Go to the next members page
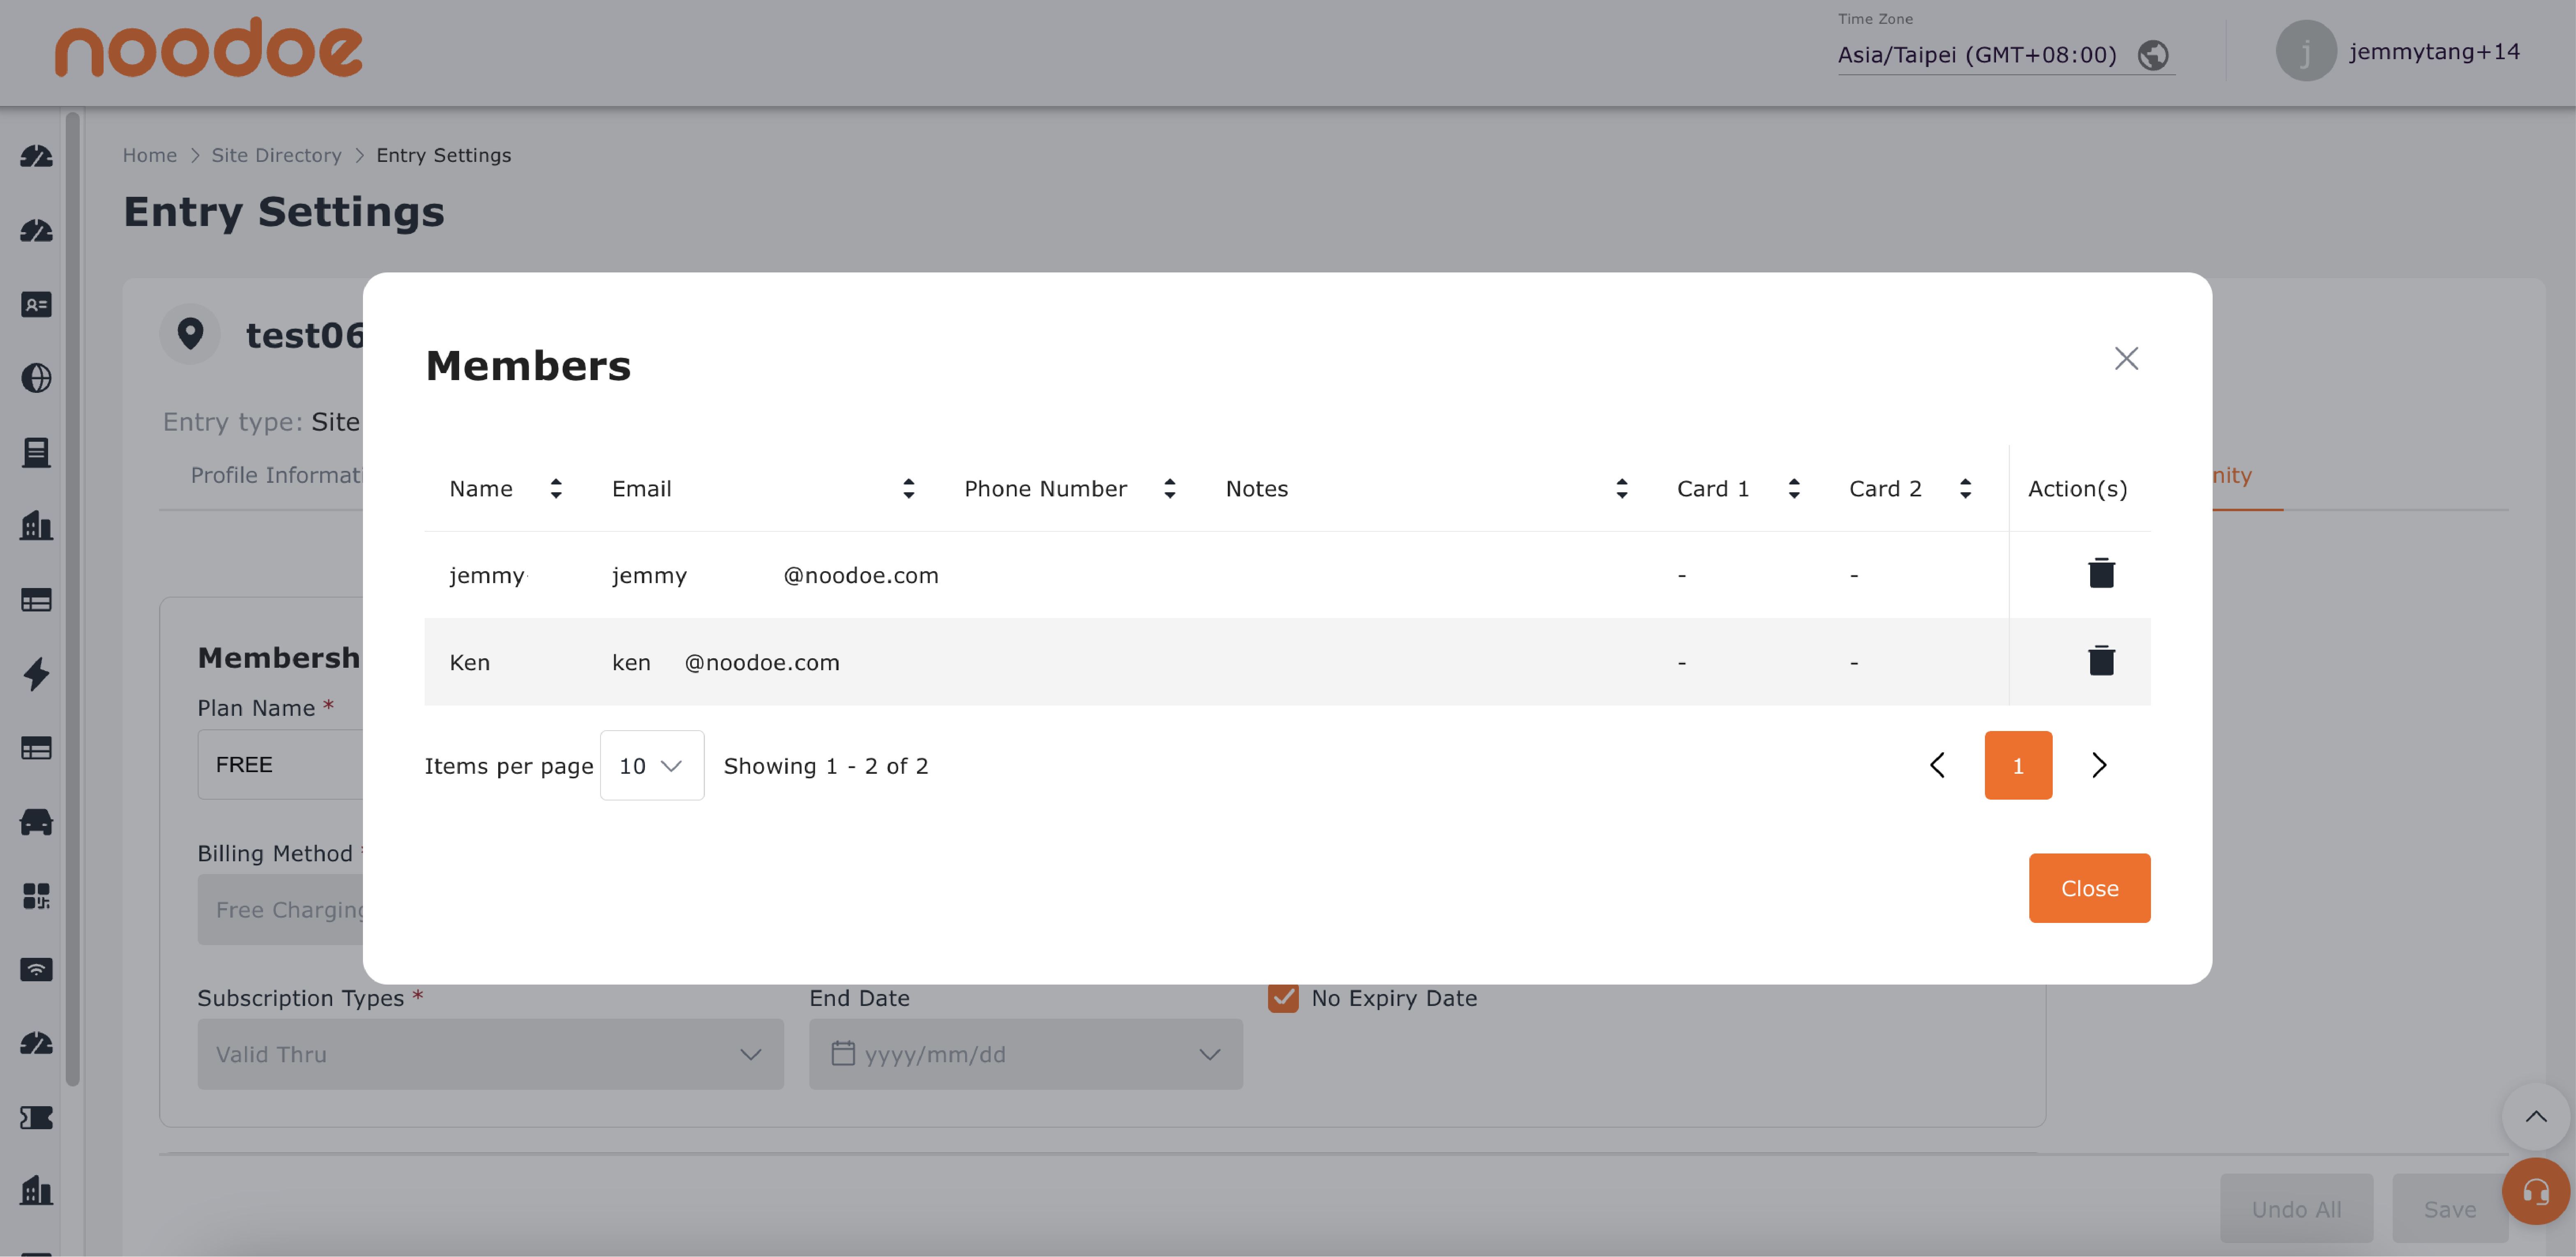This screenshot has width=2576, height=1257. click(2099, 766)
